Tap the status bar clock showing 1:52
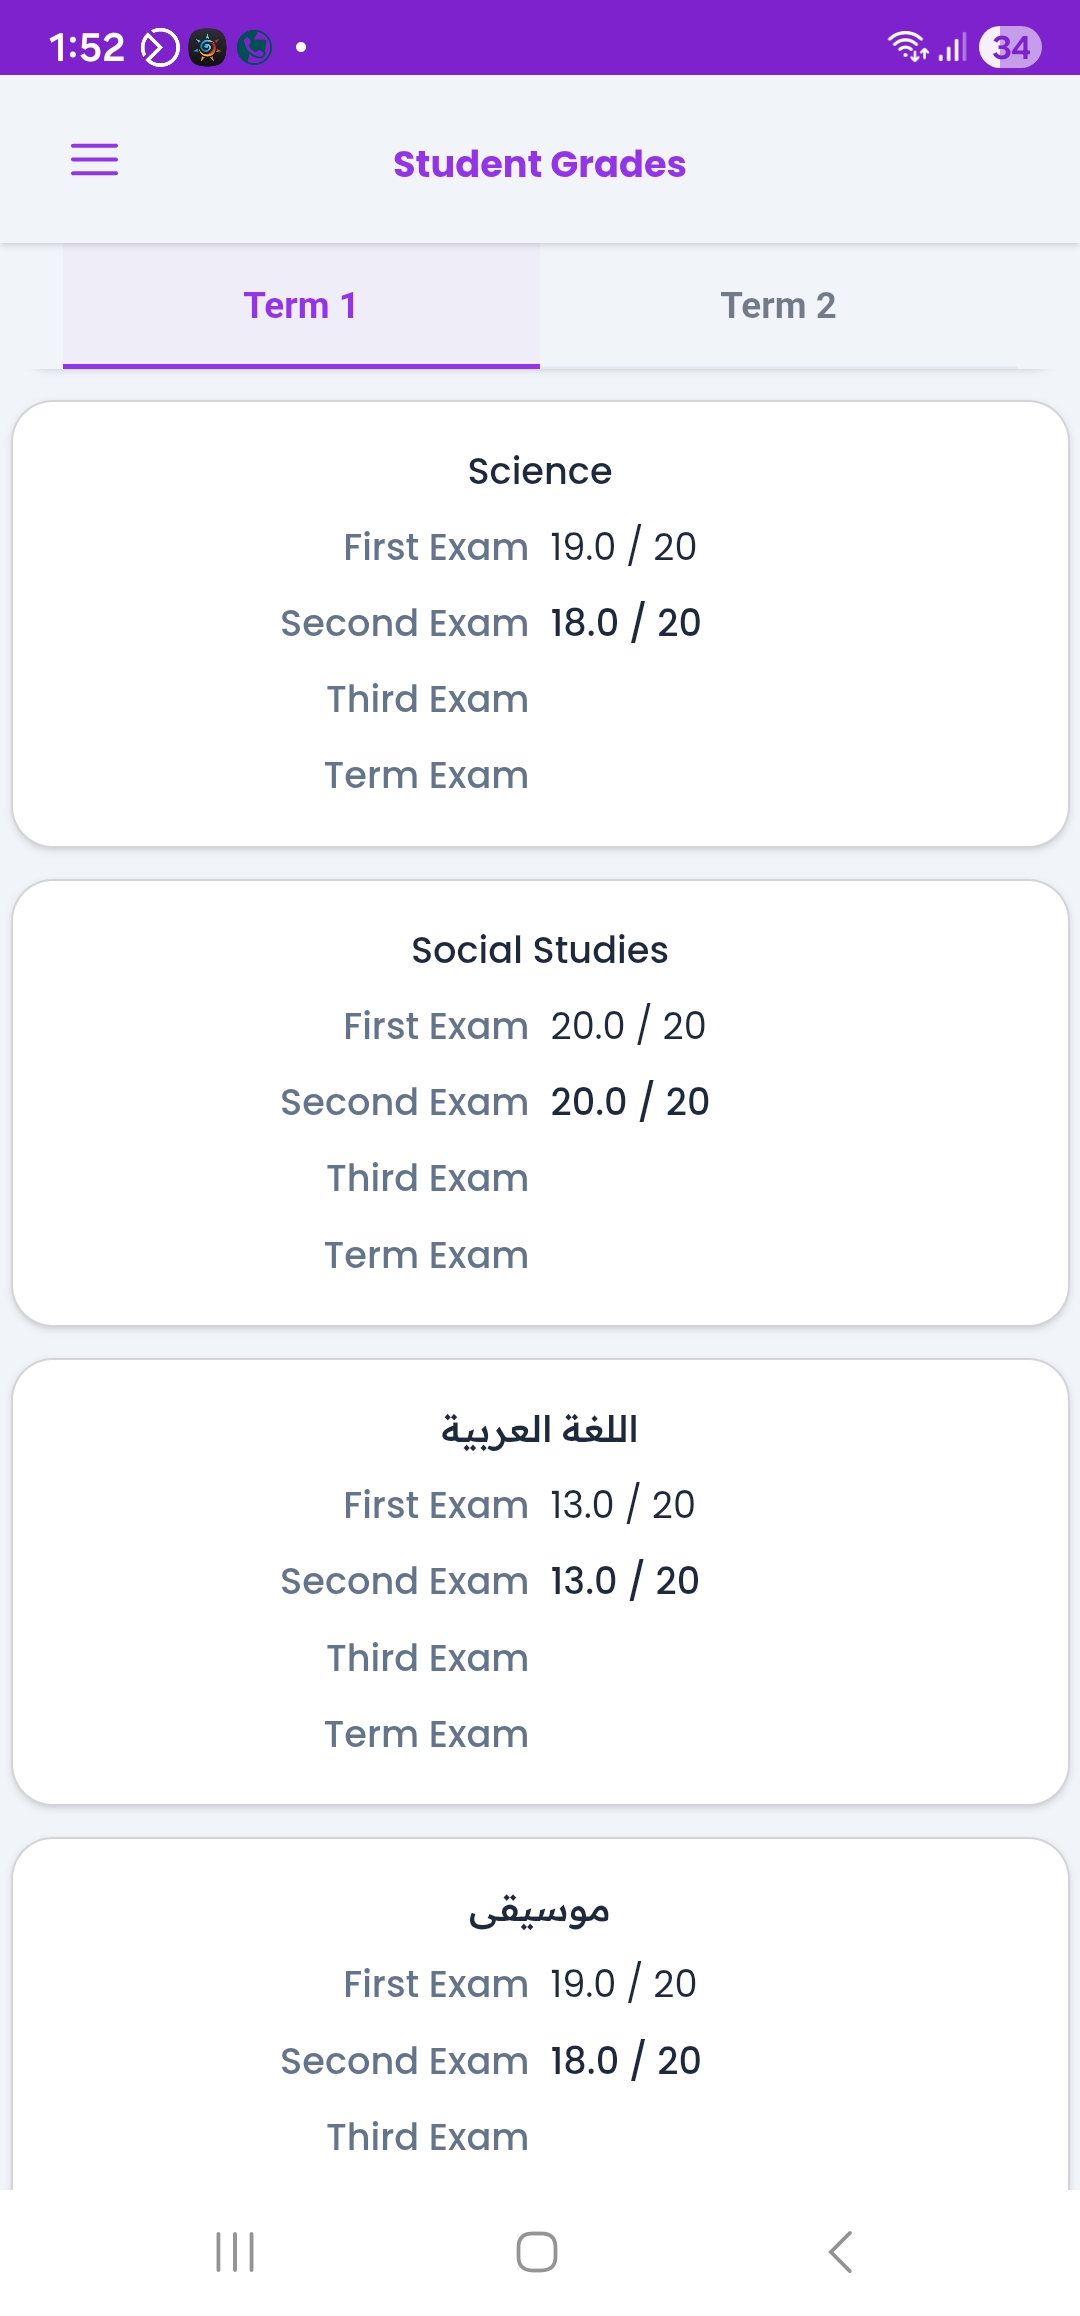1080x2316 pixels. click(87, 47)
